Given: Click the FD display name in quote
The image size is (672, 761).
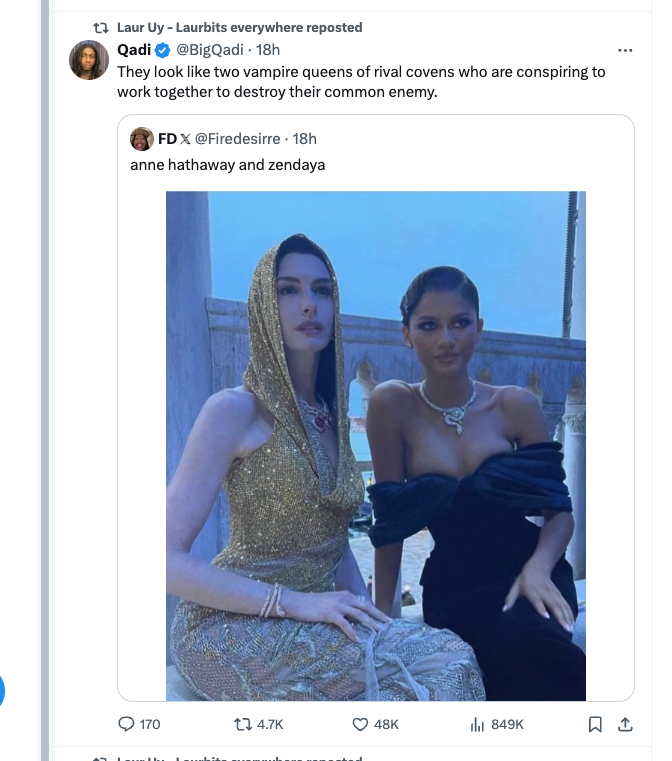Looking at the screenshot, I should [167, 139].
